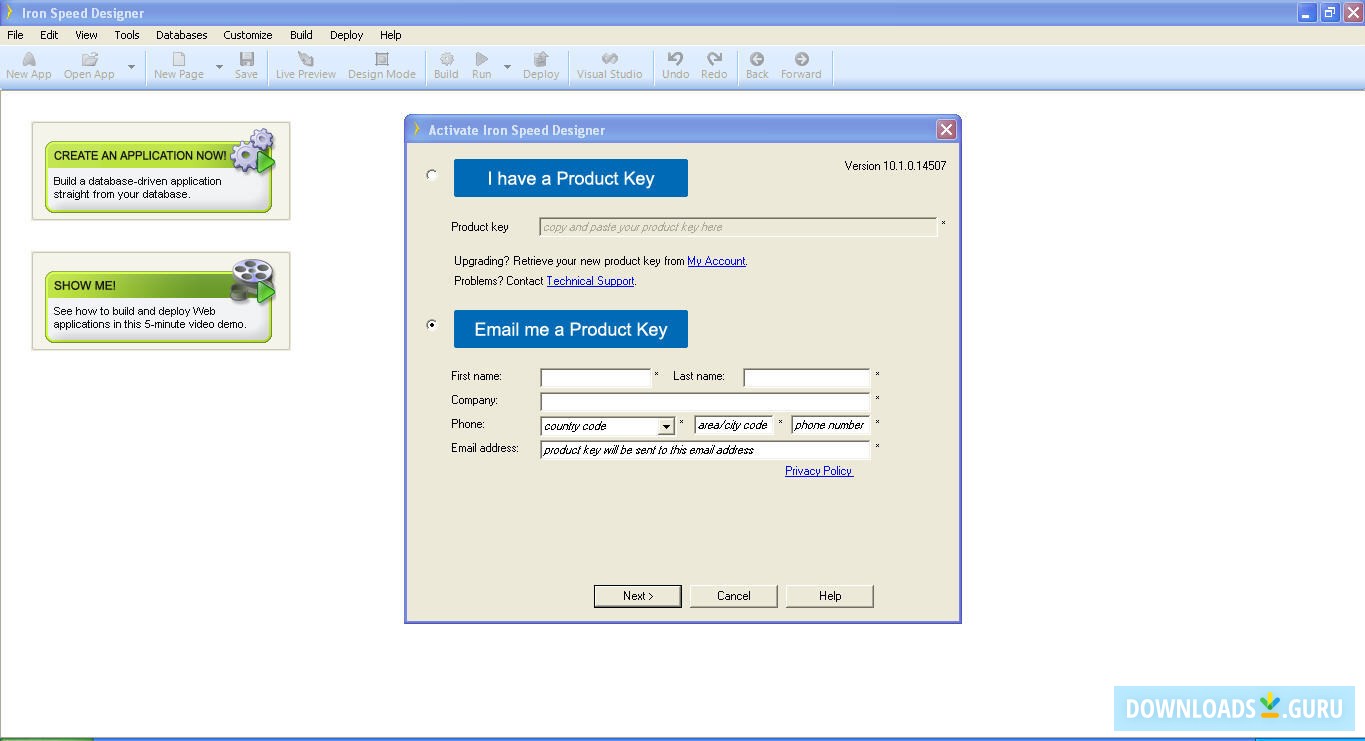Click the New App toolbar icon
This screenshot has height=741, width=1365.
tap(28, 64)
